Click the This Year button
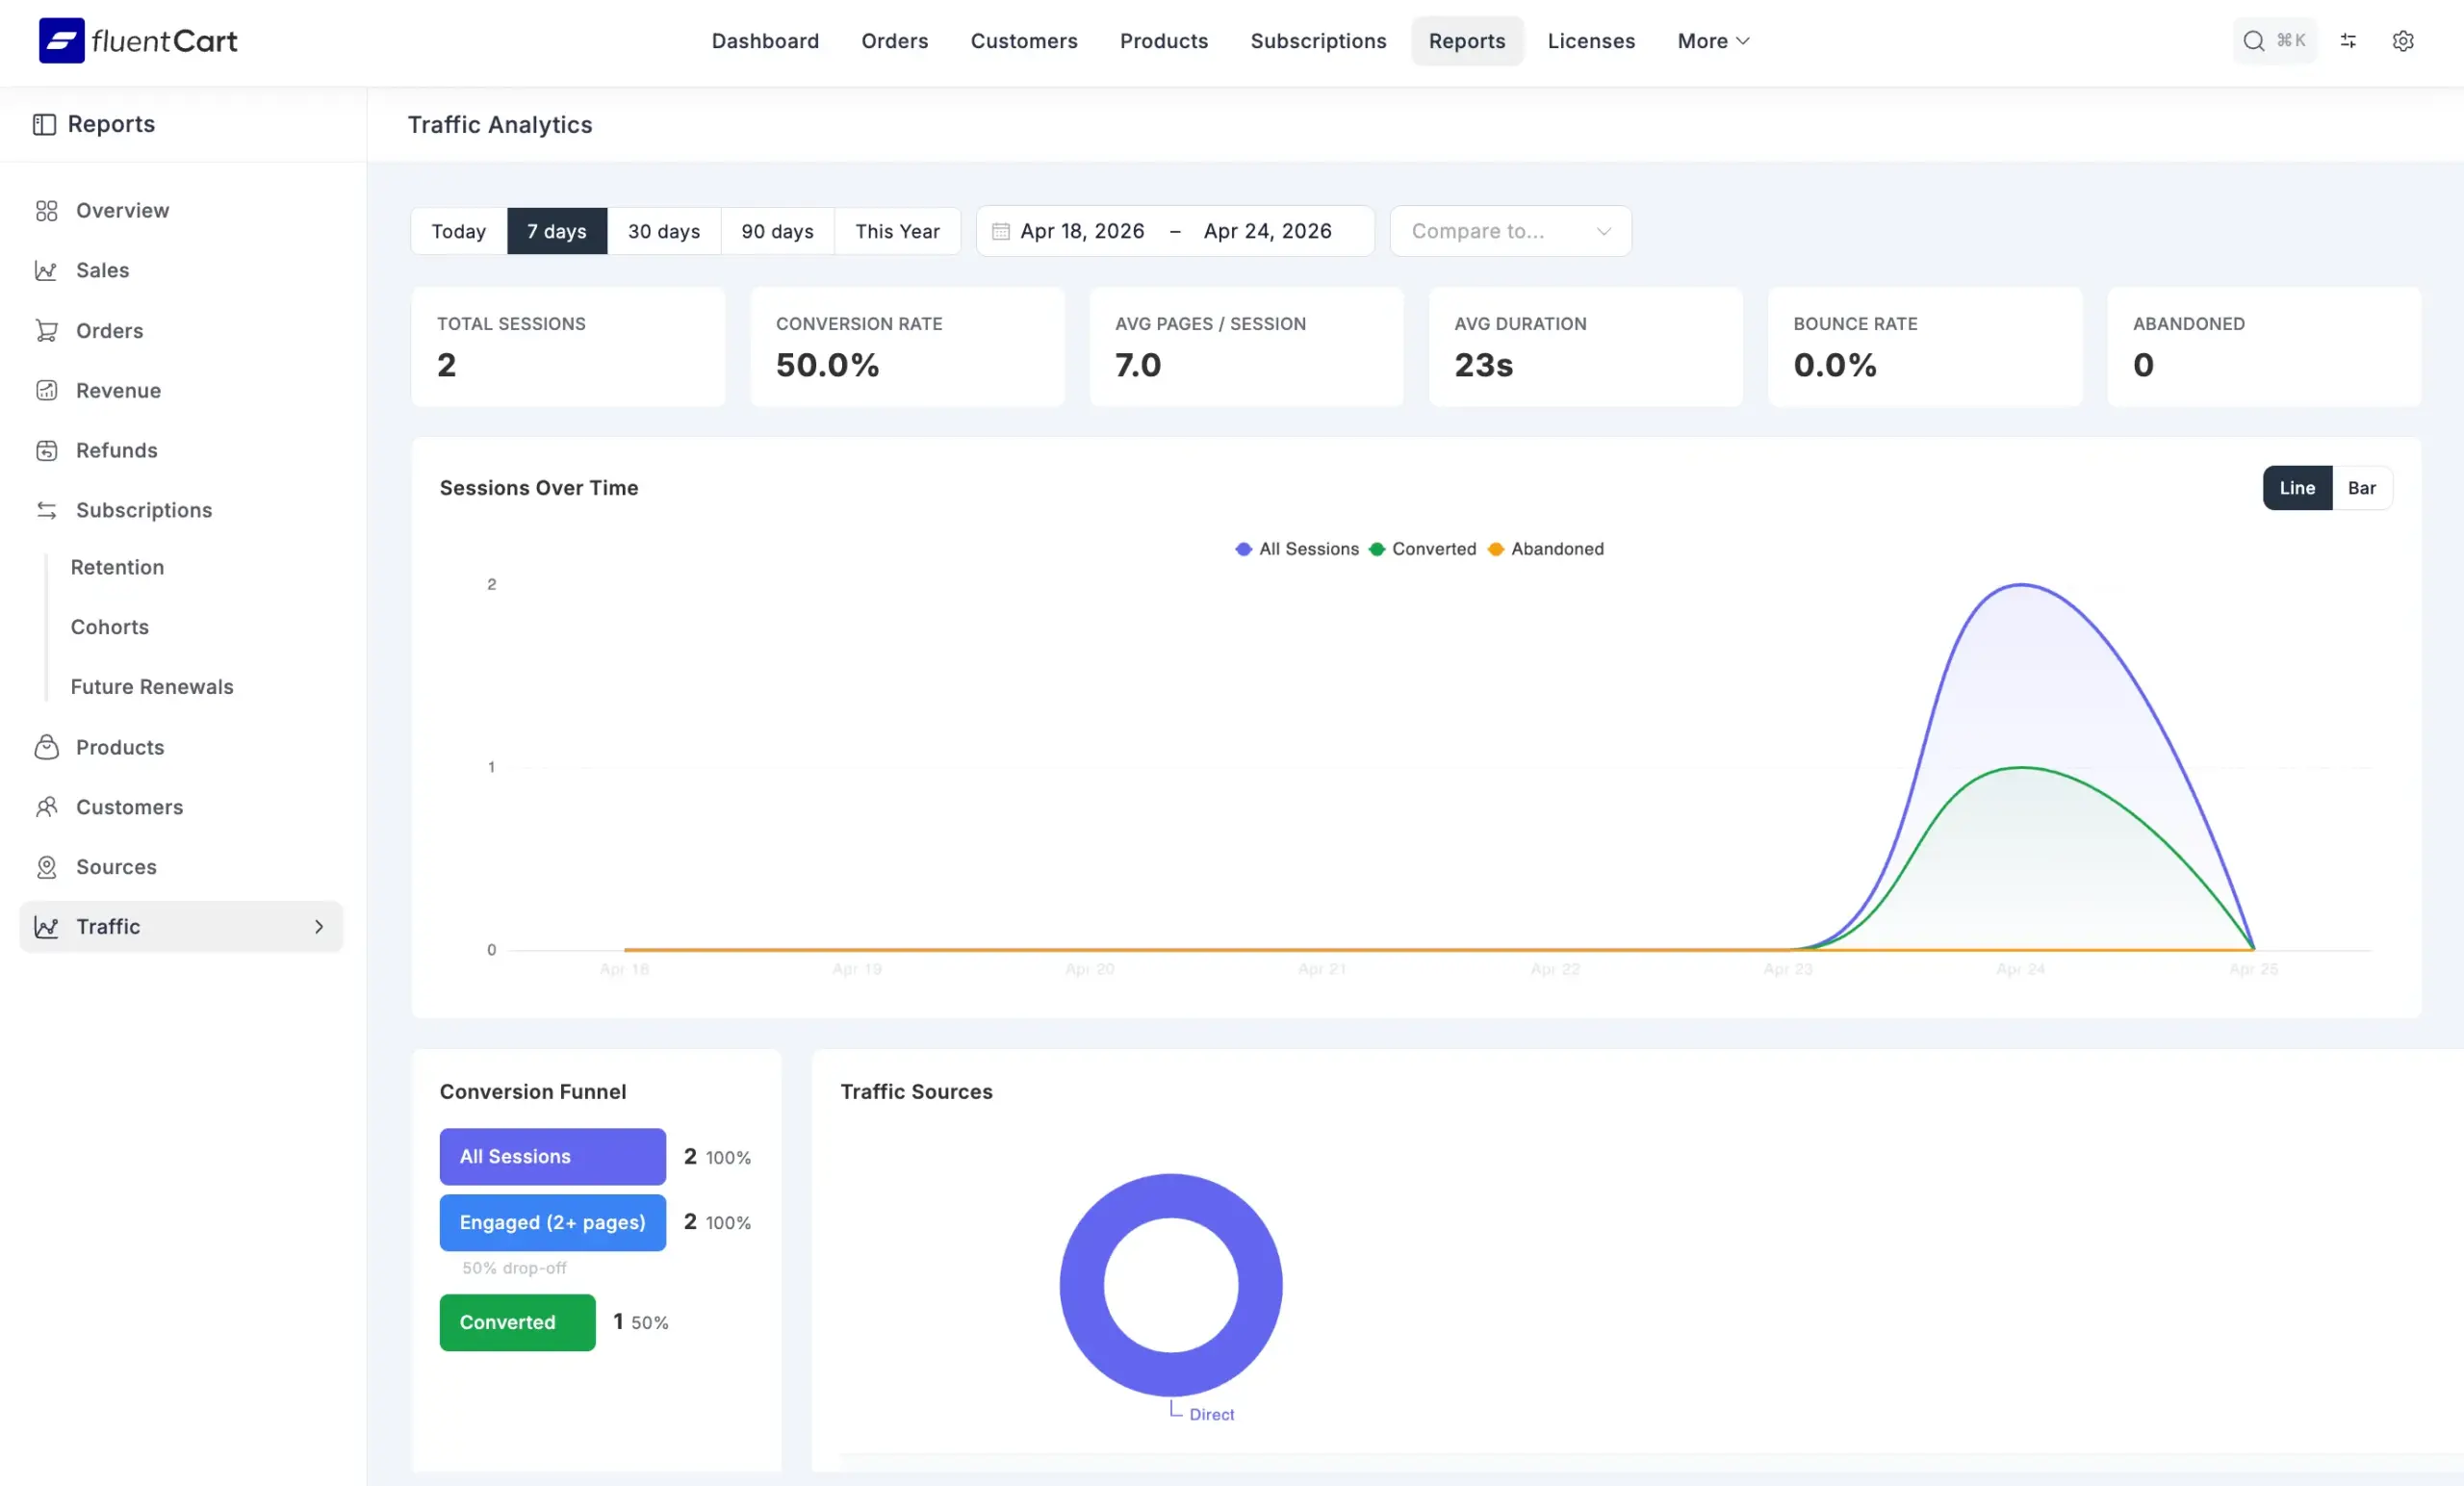The image size is (2464, 1486). (x=897, y=231)
